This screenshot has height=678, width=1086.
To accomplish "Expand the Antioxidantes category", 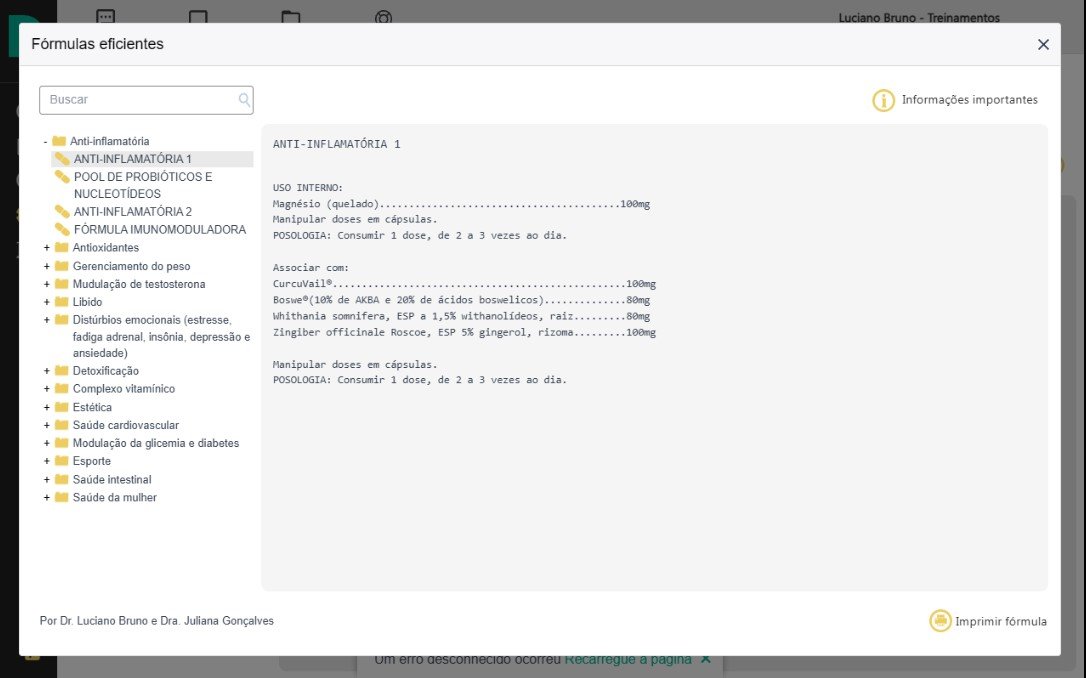I will click(x=46, y=247).
